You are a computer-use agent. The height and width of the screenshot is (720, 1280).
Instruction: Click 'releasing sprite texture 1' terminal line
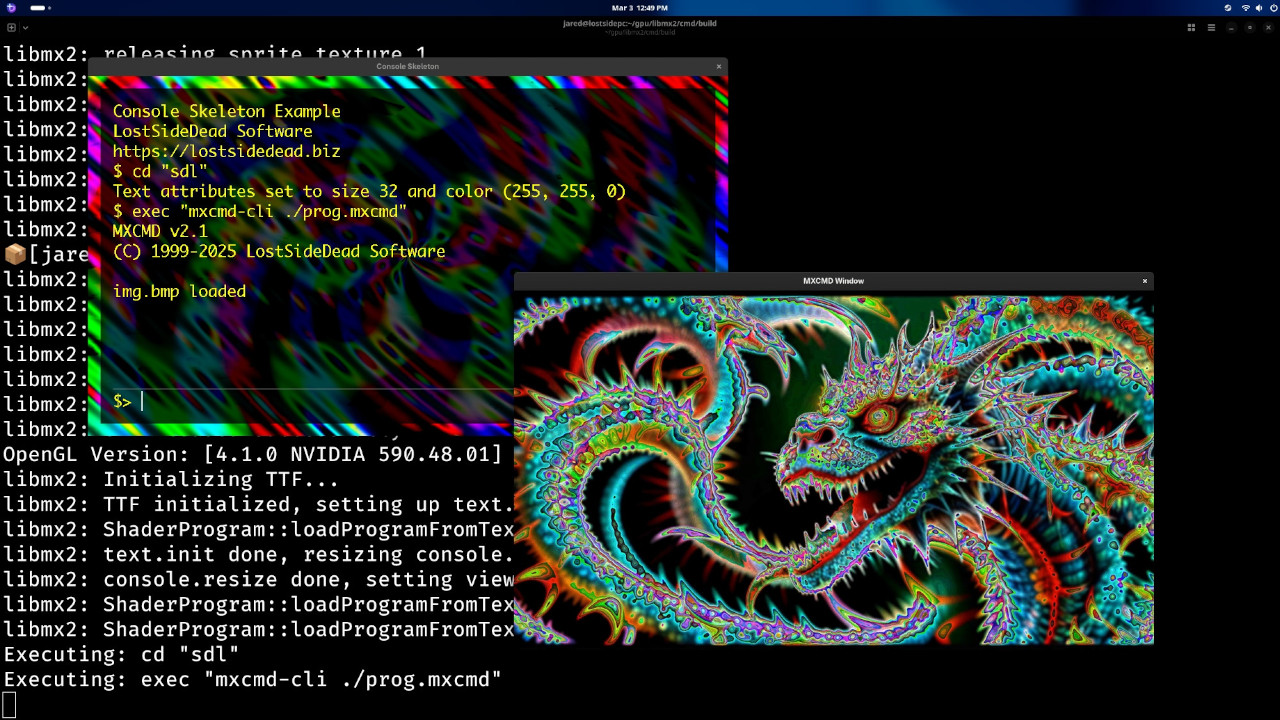click(215, 54)
